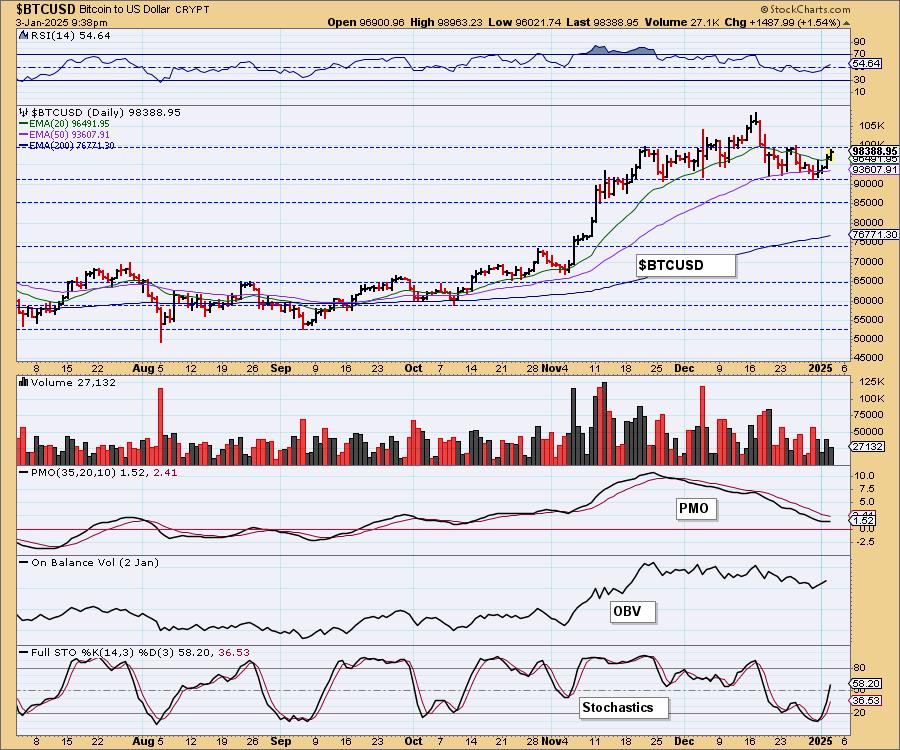This screenshot has height=750, width=900.
Task: Click the blue EMA(200) legend line marker
Action: pyautogui.click(x=24, y=146)
